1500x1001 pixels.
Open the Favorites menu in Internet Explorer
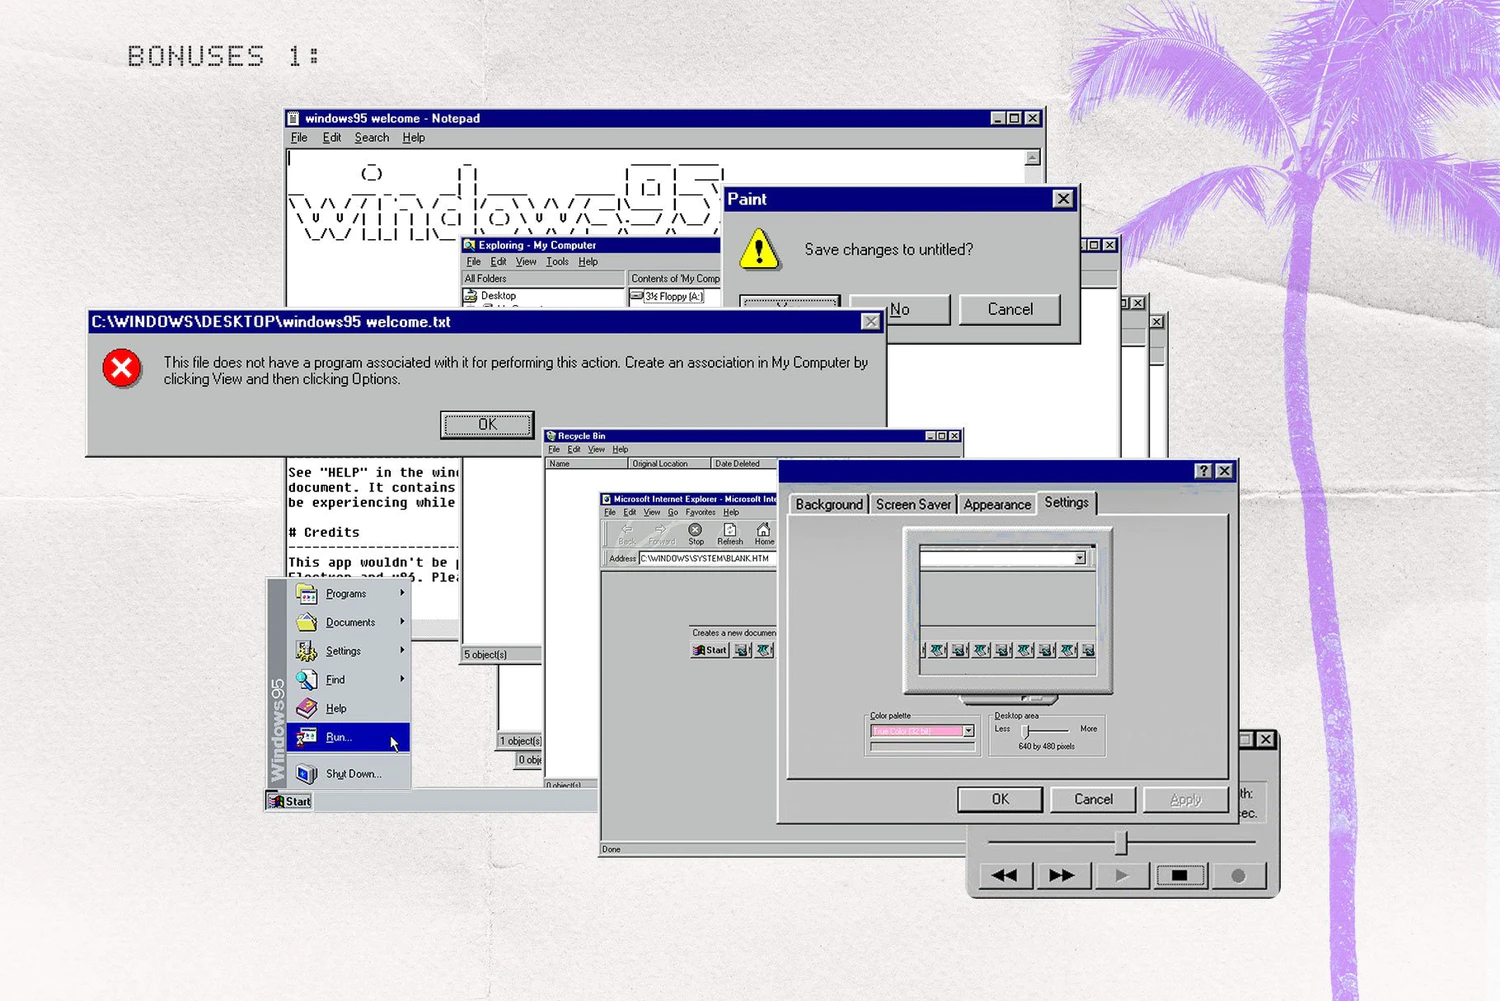point(700,512)
